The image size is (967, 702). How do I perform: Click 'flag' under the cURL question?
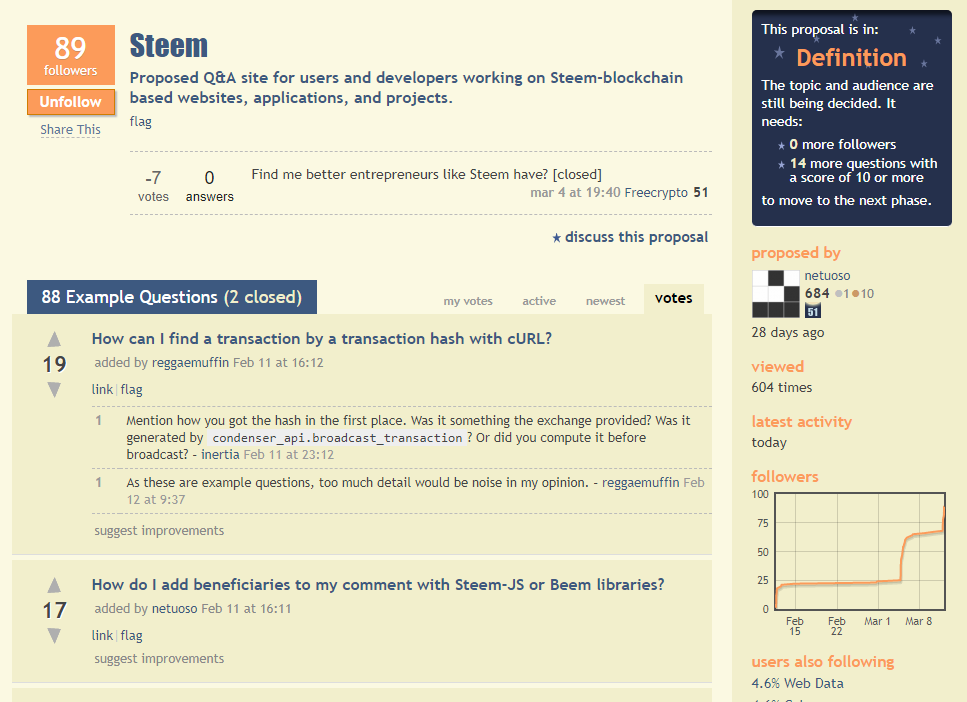pos(131,389)
